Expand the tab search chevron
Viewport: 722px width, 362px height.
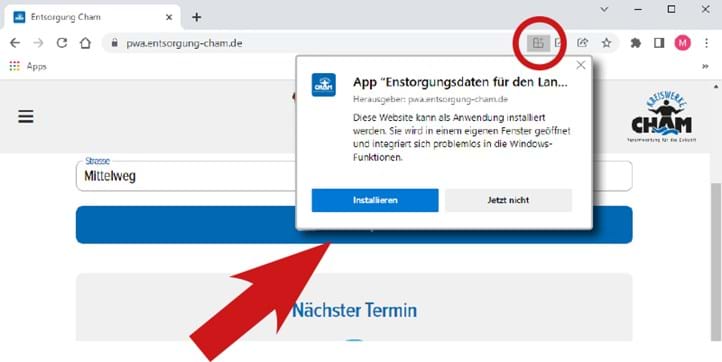pyautogui.click(x=605, y=9)
